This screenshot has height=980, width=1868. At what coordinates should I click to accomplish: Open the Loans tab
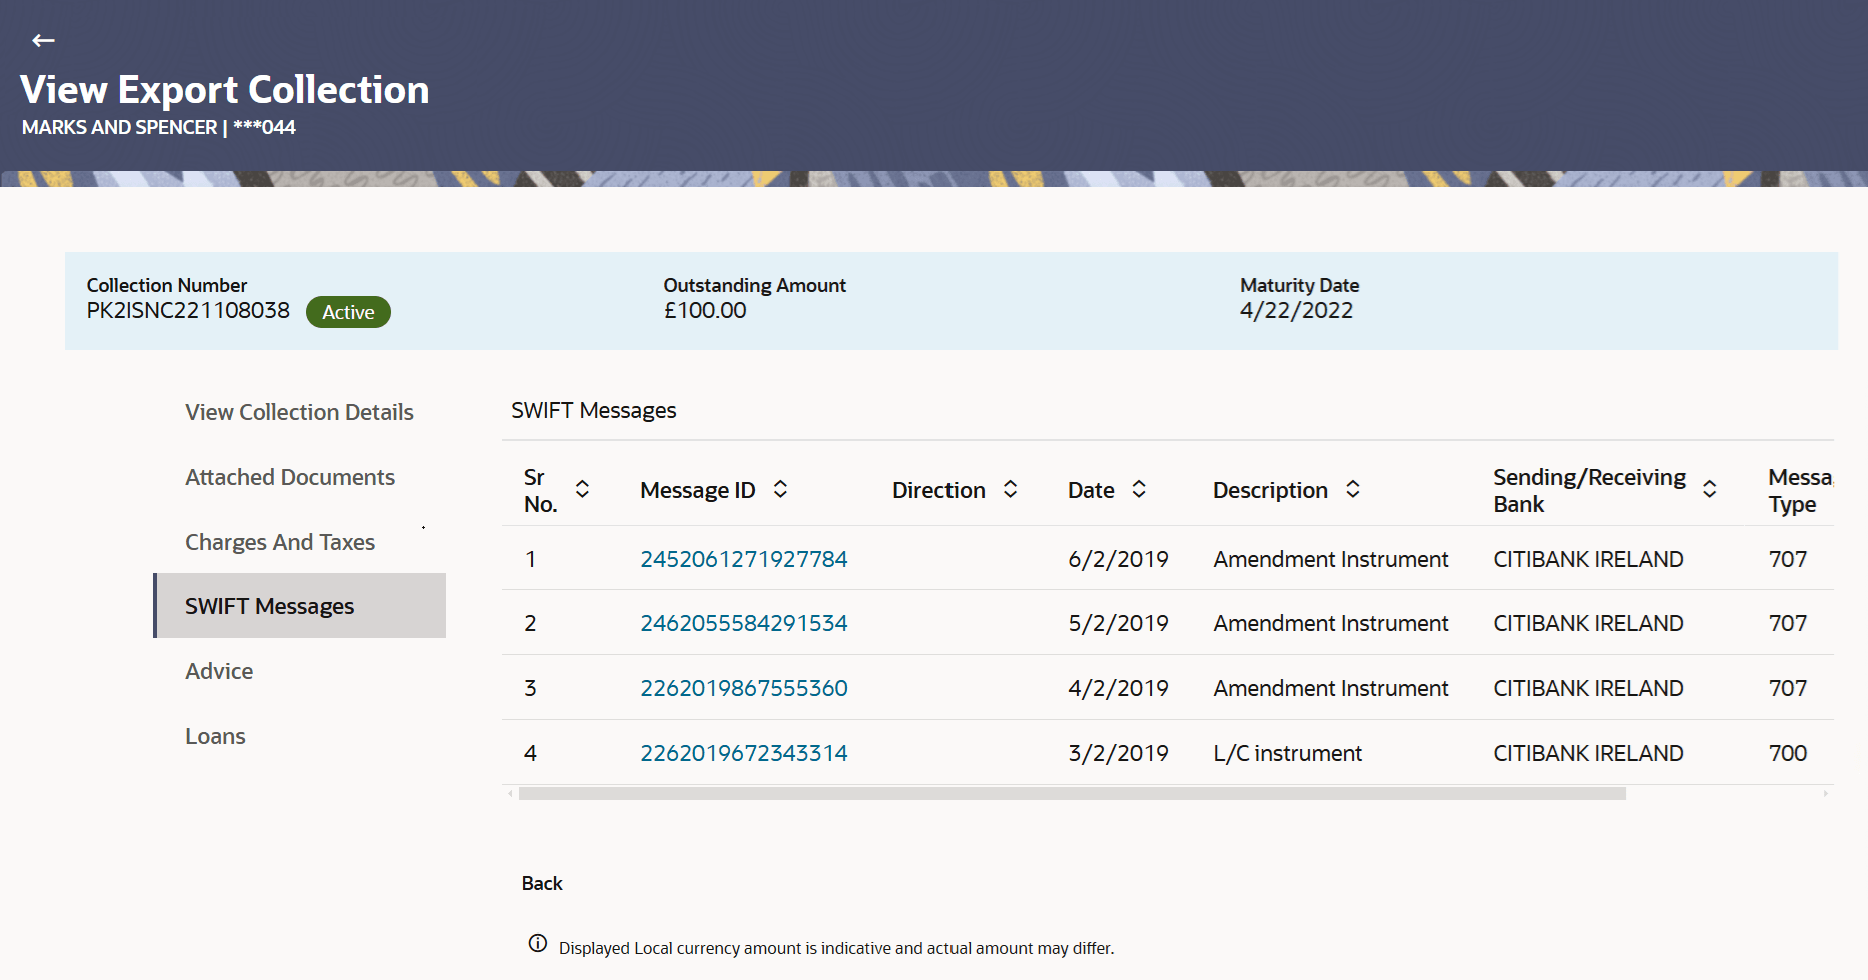pyautogui.click(x=215, y=736)
